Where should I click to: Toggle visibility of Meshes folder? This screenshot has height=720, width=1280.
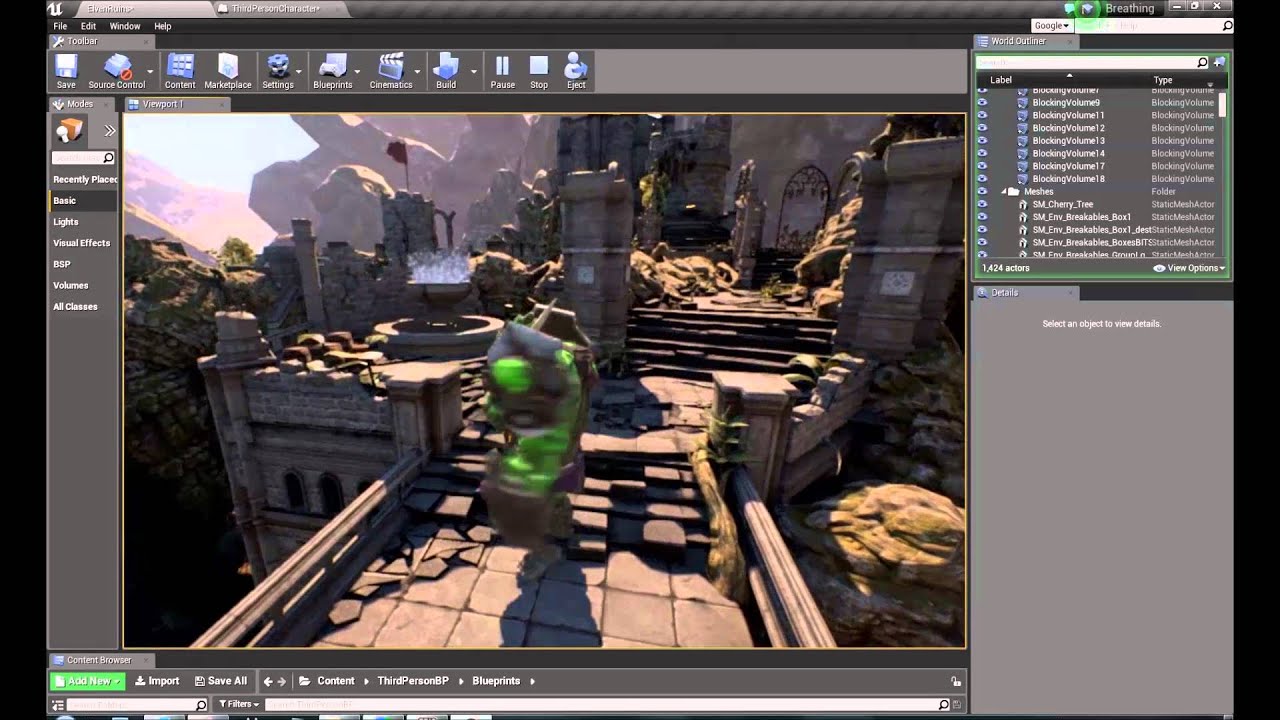coord(982,191)
